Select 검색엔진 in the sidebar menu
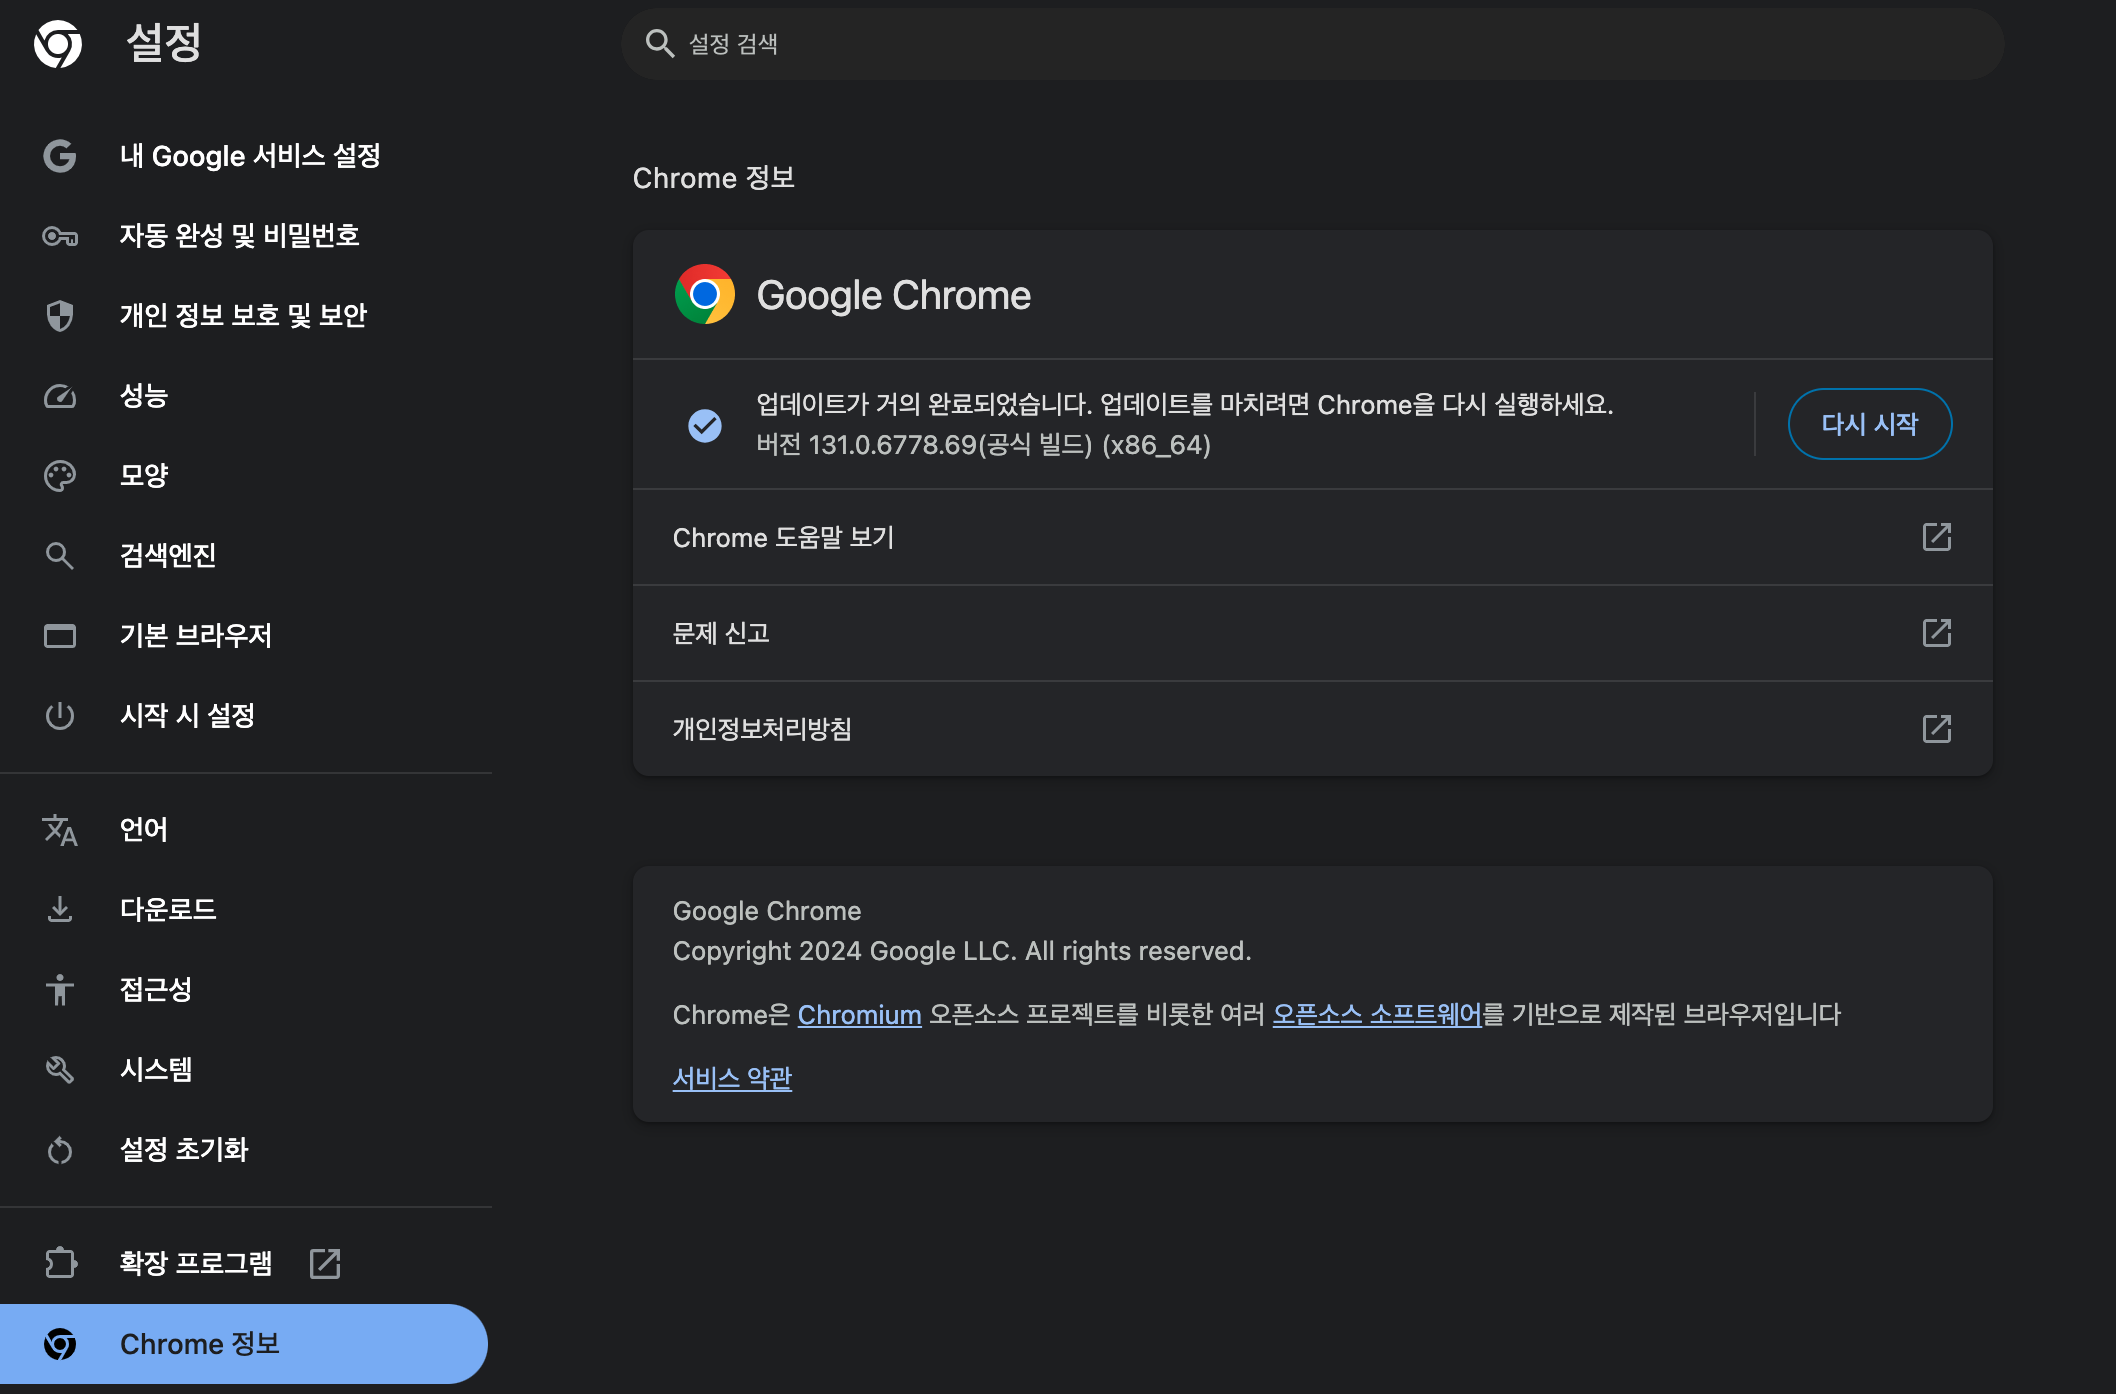Image resolution: width=2116 pixels, height=1394 pixels. pyautogui.click(x=168, y=556)
